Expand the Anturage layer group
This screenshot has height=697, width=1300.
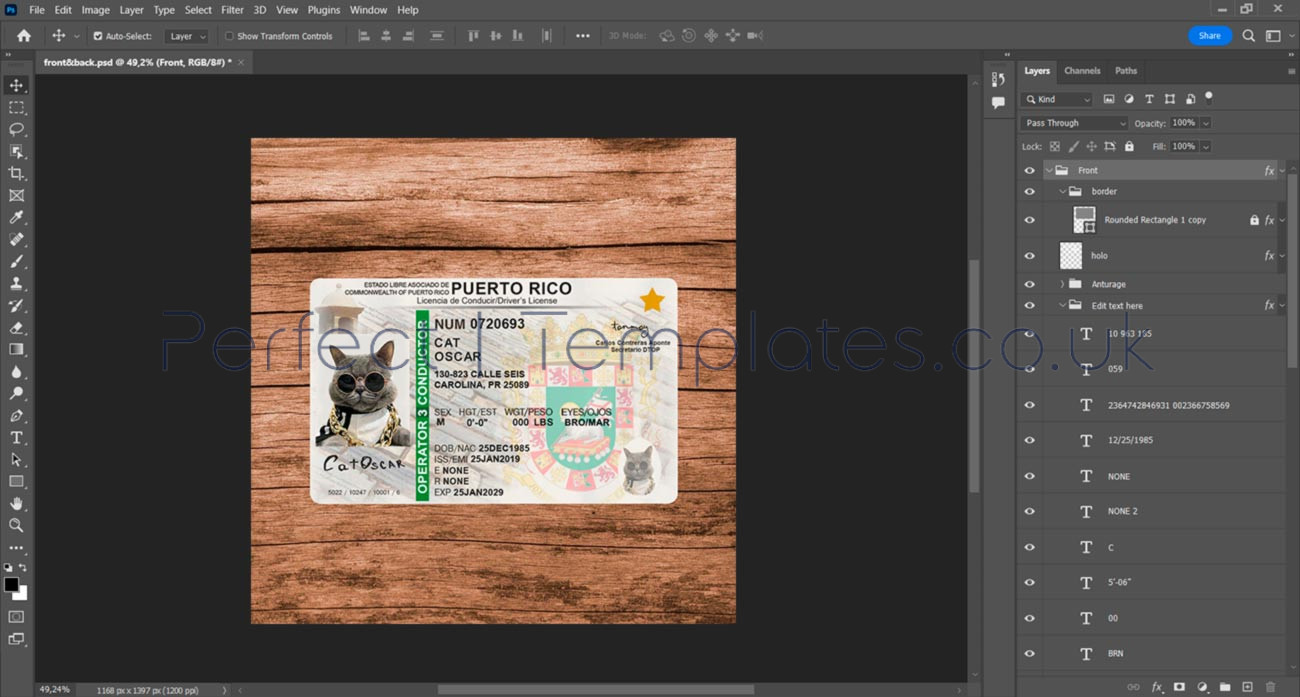tap(1062, 284)
